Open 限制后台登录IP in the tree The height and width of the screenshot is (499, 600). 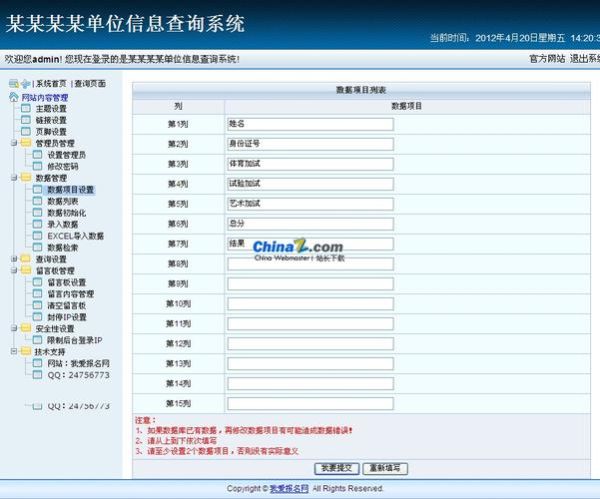(75, 340)
